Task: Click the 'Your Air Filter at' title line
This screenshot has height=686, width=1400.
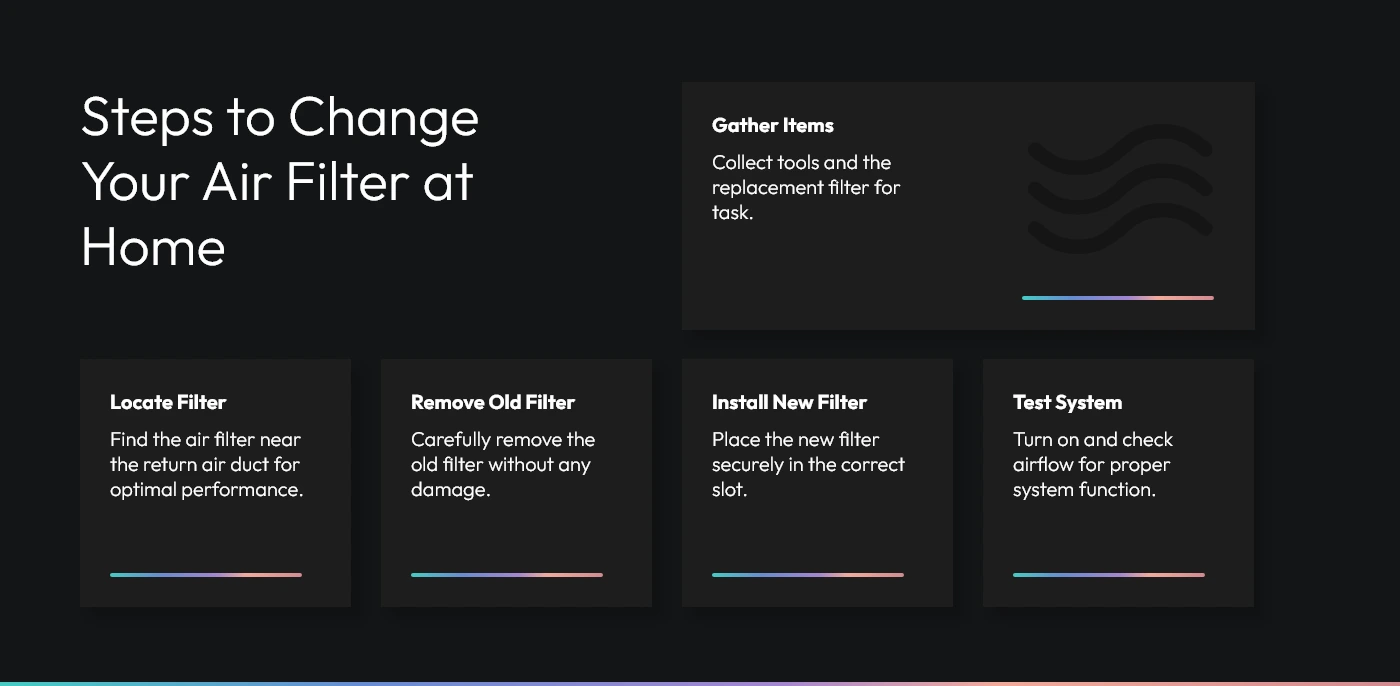Action: [x=277, y=182]
